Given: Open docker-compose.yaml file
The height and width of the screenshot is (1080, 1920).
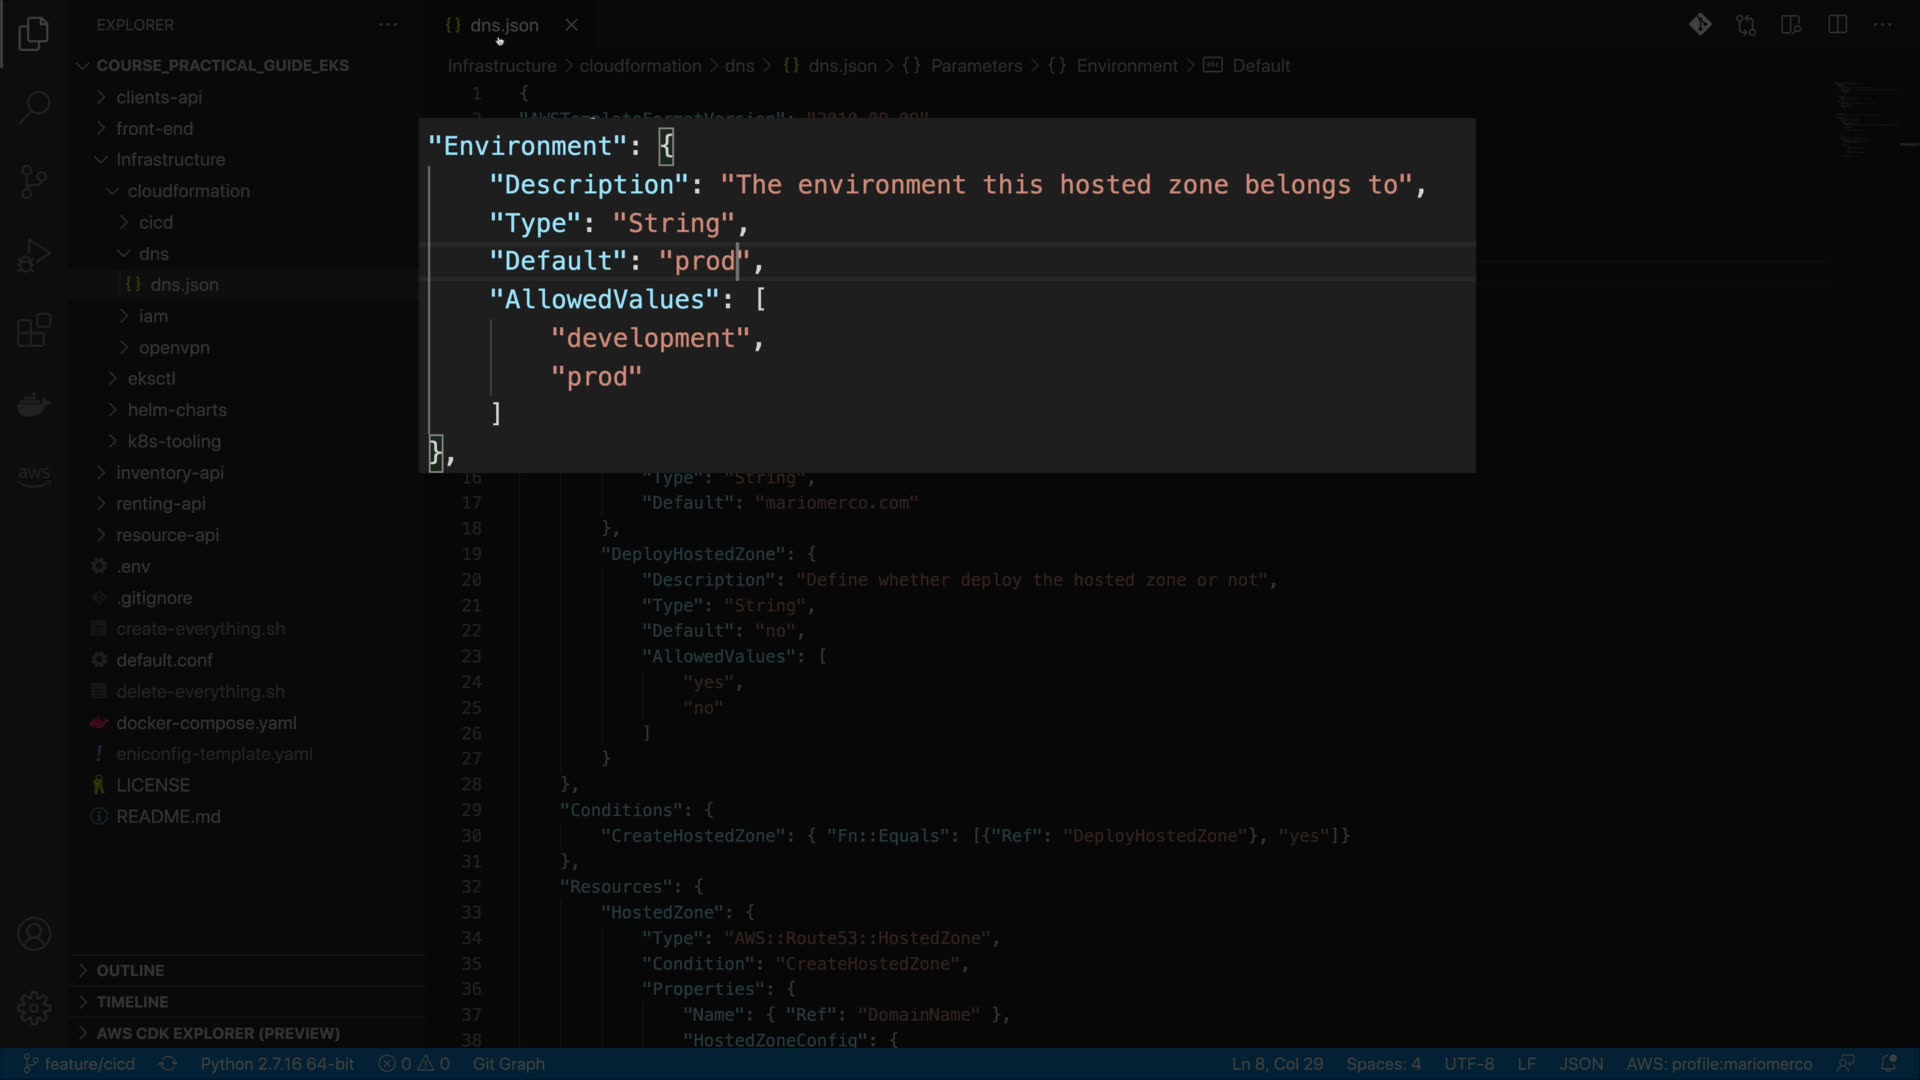Looking at the screenshot, I should coord(206,723).
